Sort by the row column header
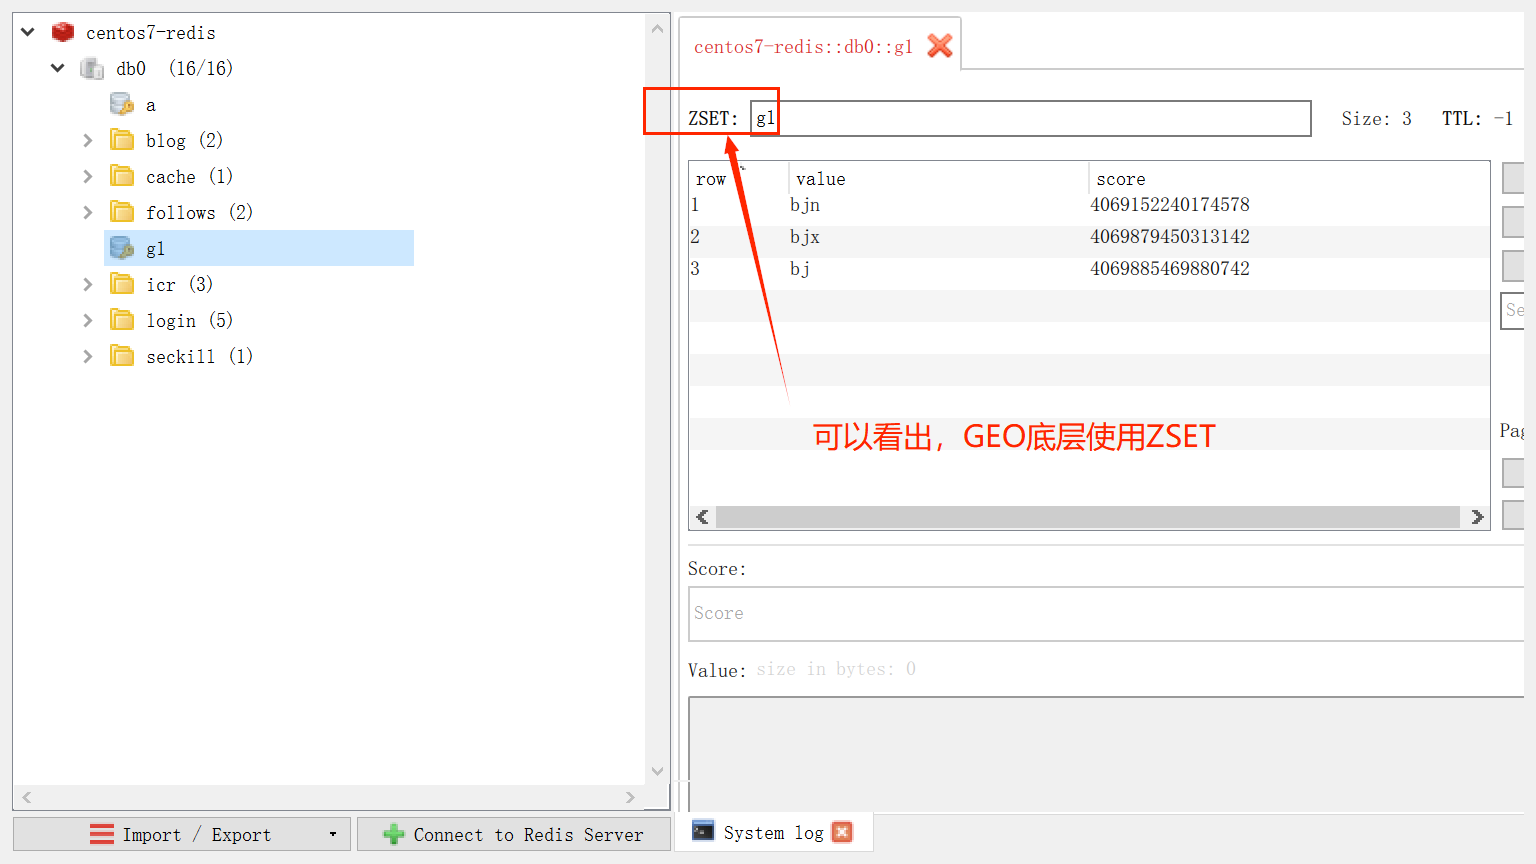This screenshot has width=1536, height=864. point(738,178)
